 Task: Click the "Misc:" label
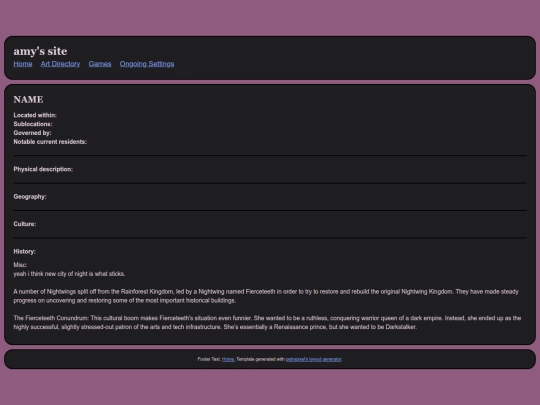[x=20, y=265]
